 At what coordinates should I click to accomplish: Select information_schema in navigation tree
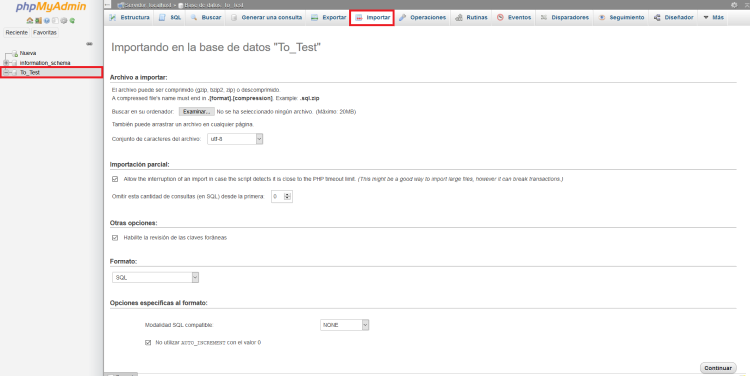45,63
